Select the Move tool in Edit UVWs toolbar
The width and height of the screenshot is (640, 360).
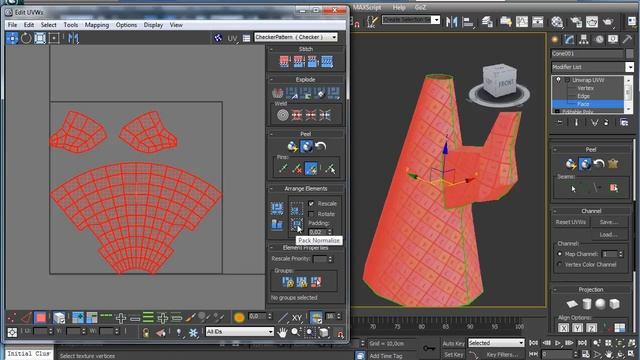(12, 38)
